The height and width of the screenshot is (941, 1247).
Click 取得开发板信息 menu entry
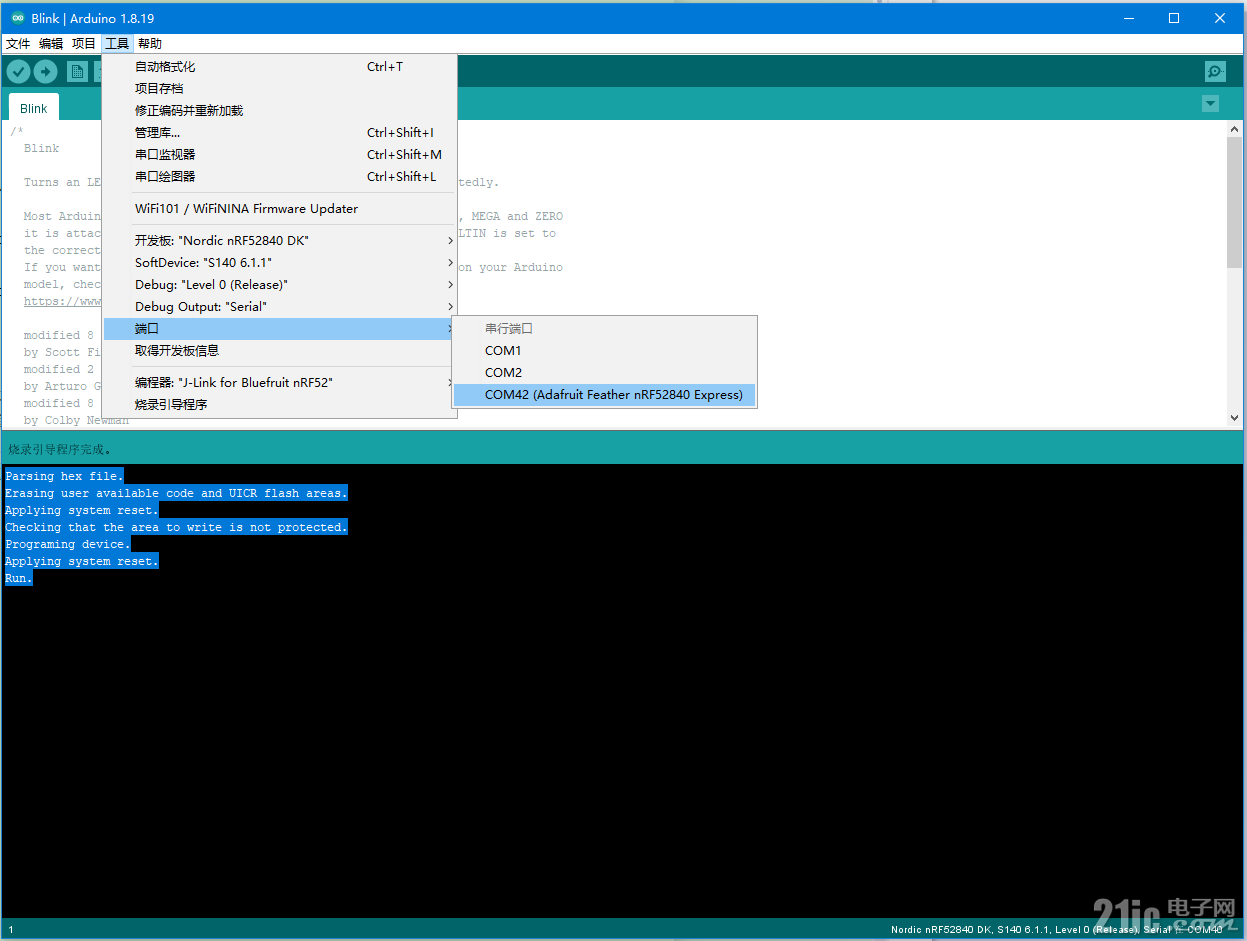click(280, 351)
